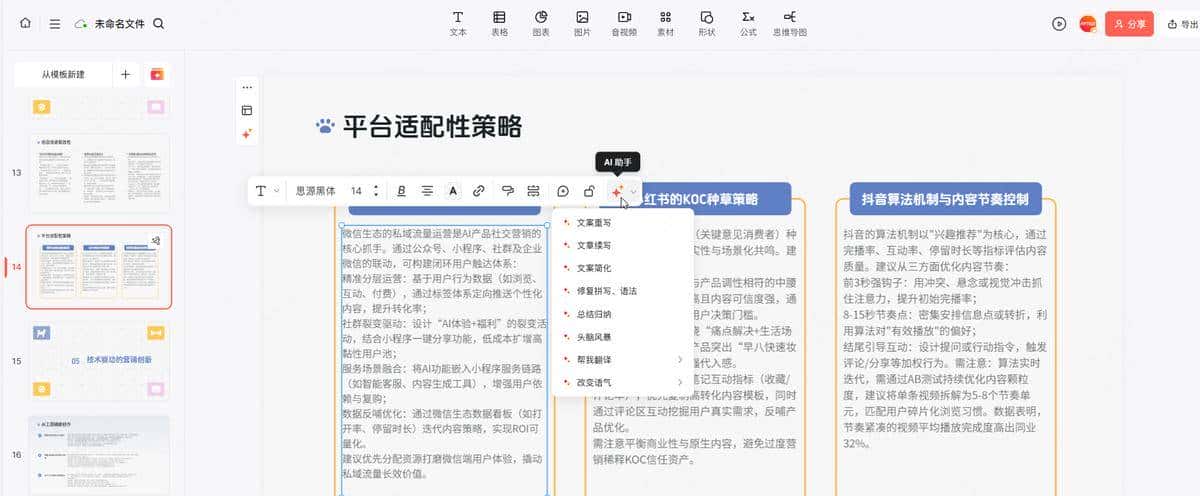Toggle bold formatting
This screenshot has width=1200, height=496.
tap(401, 190)
